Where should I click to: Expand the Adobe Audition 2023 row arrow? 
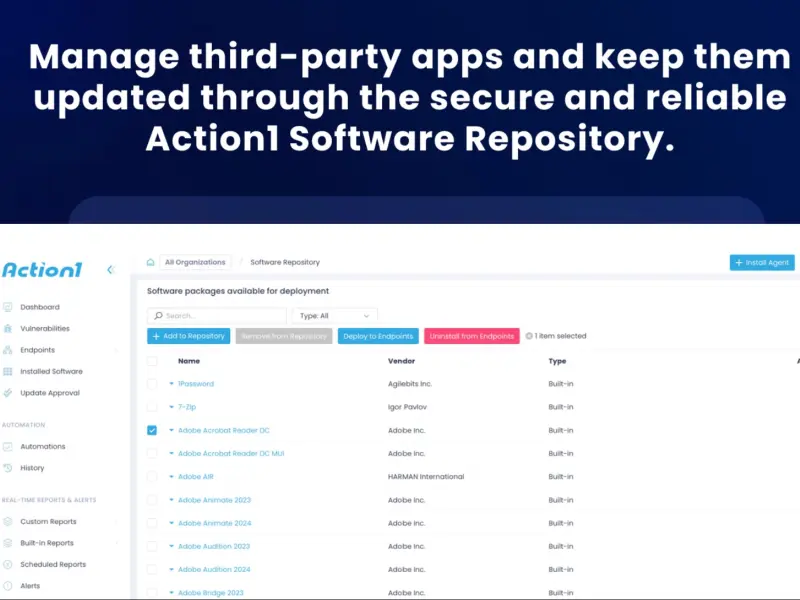(x=171, y=546)
